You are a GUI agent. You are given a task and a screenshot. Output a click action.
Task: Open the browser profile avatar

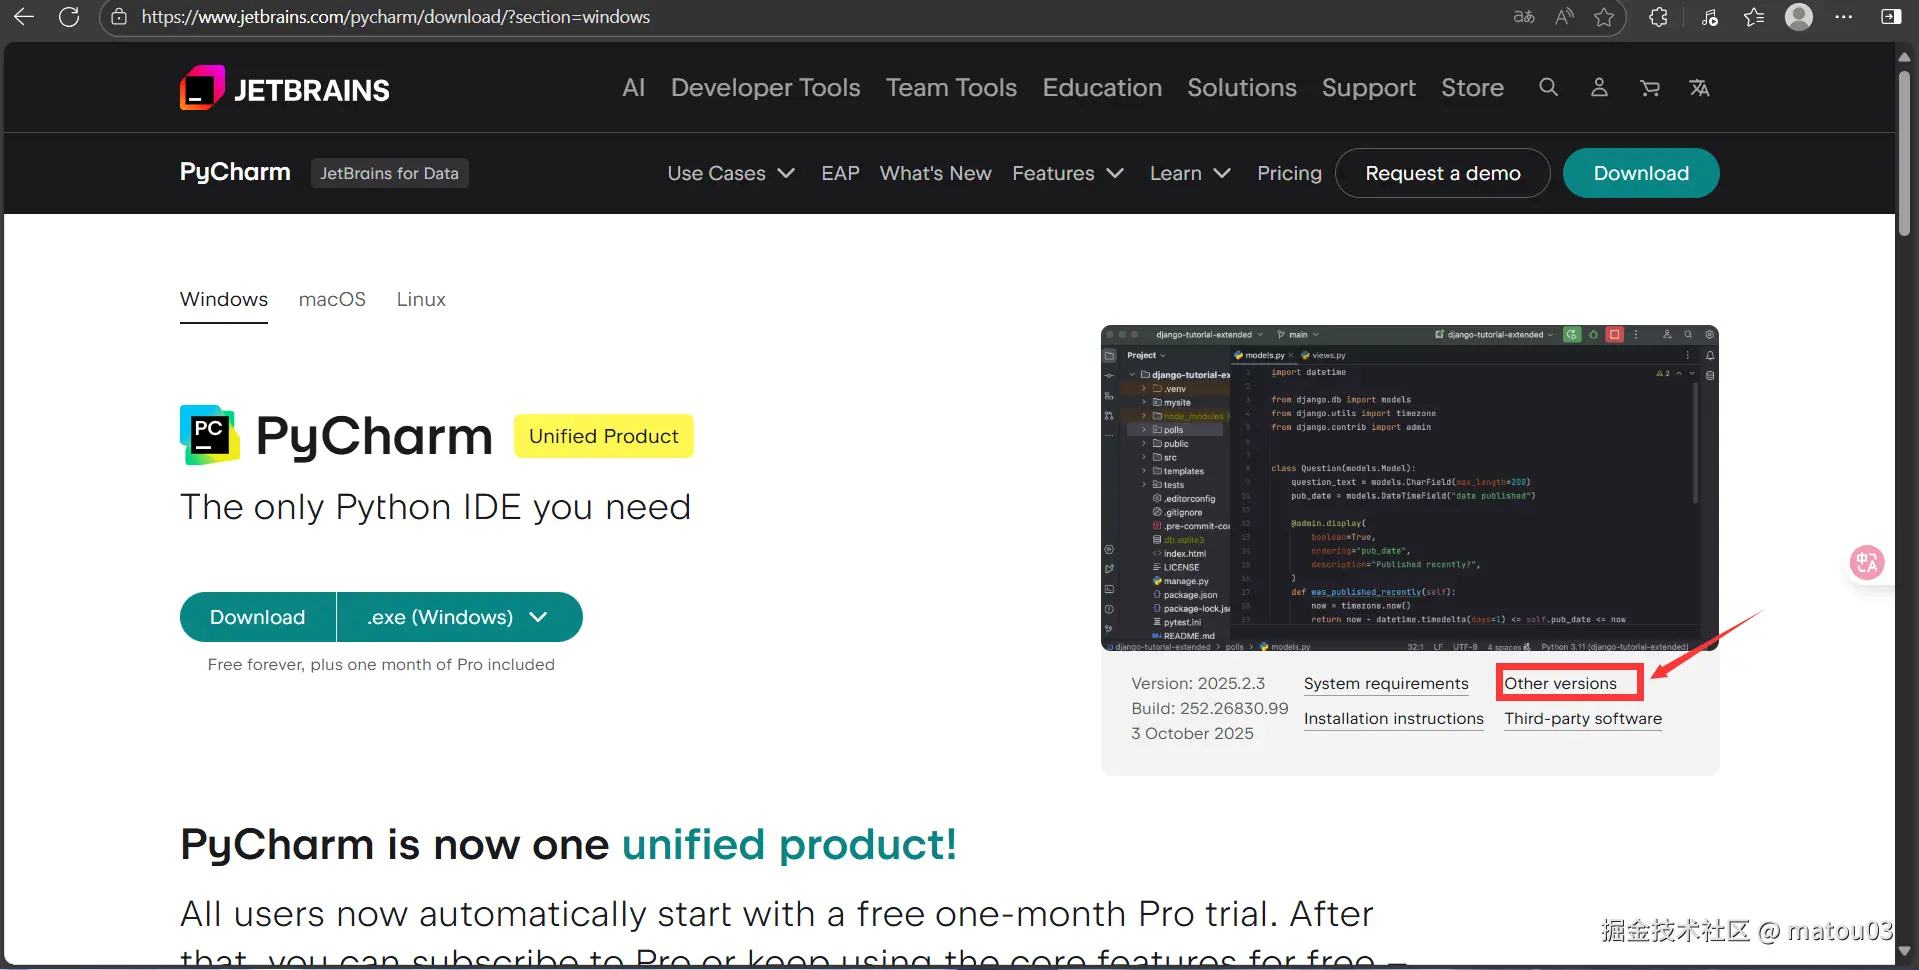click(x=1799, y=17)
